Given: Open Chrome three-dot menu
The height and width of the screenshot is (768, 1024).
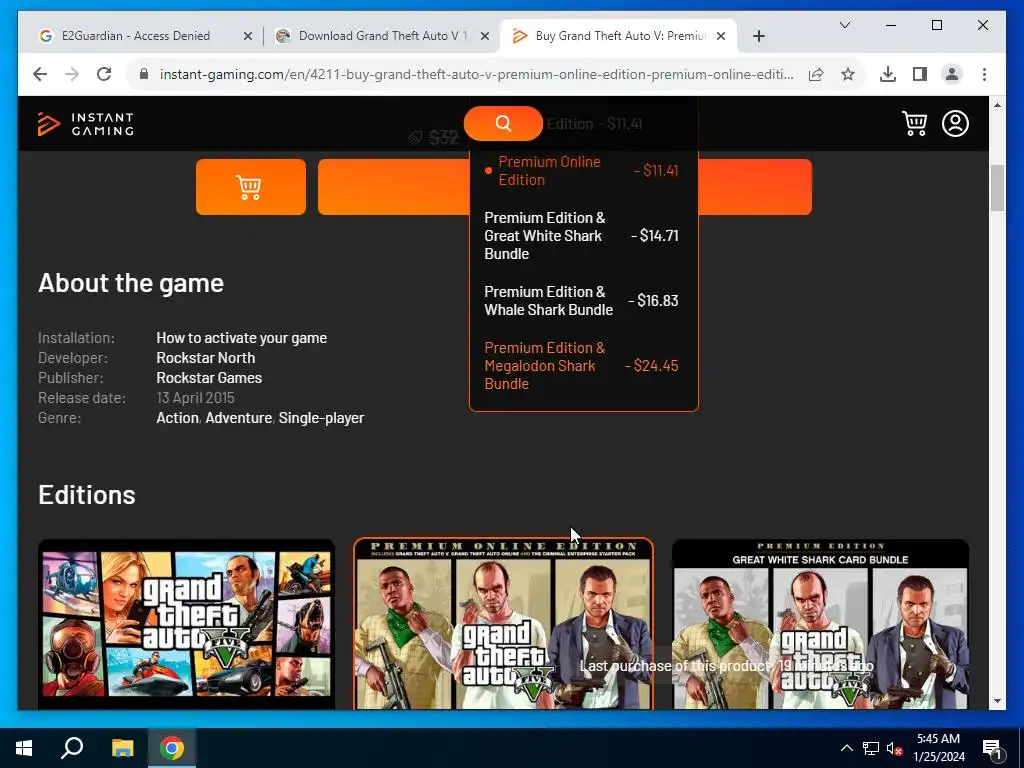Looking at the screenshot, I should (984, 74).
